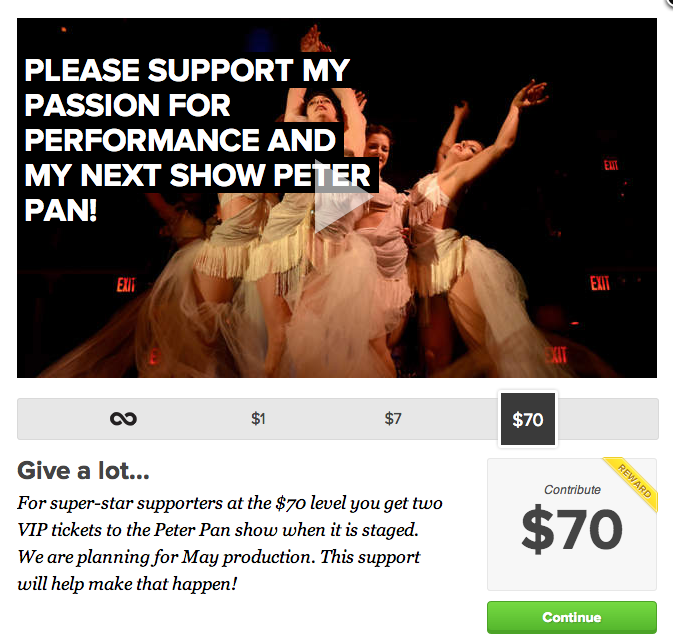
Task: Click the yellow REWARD ribbon
Action: point(633,483)
